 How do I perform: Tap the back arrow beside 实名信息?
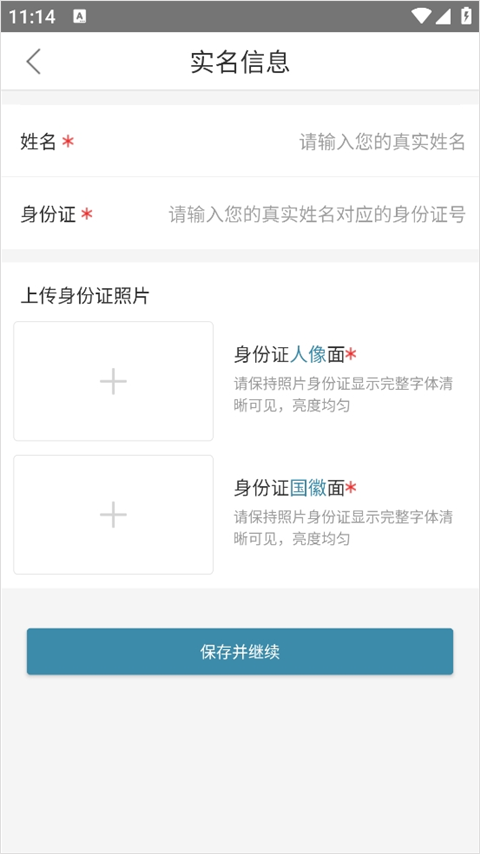point(33,61)
